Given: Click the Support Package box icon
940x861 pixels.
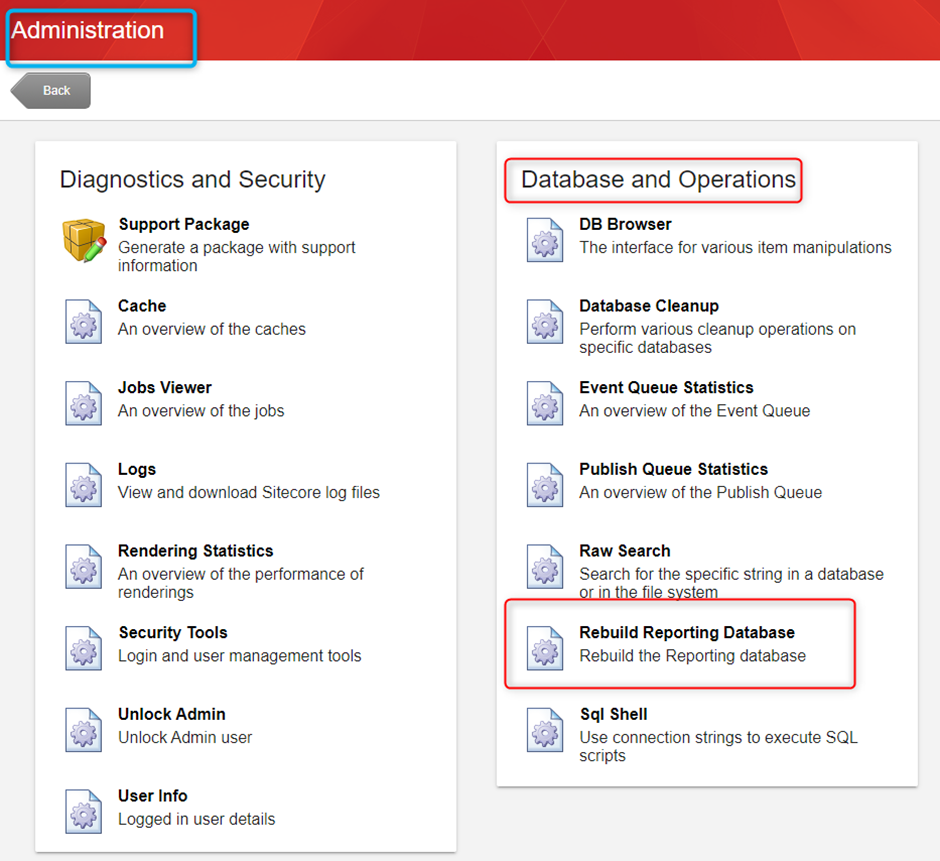Looking at the screenshot, I should click(x=84, y=240).
